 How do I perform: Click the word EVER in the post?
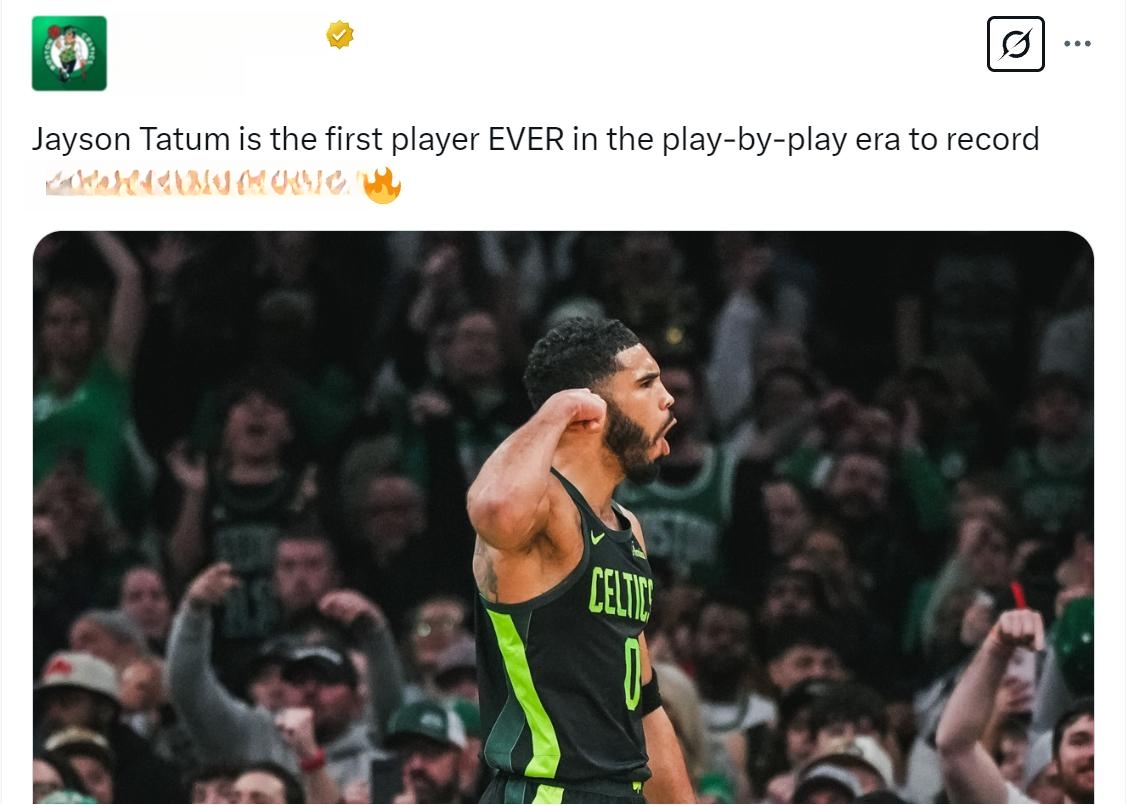point(526,139)
